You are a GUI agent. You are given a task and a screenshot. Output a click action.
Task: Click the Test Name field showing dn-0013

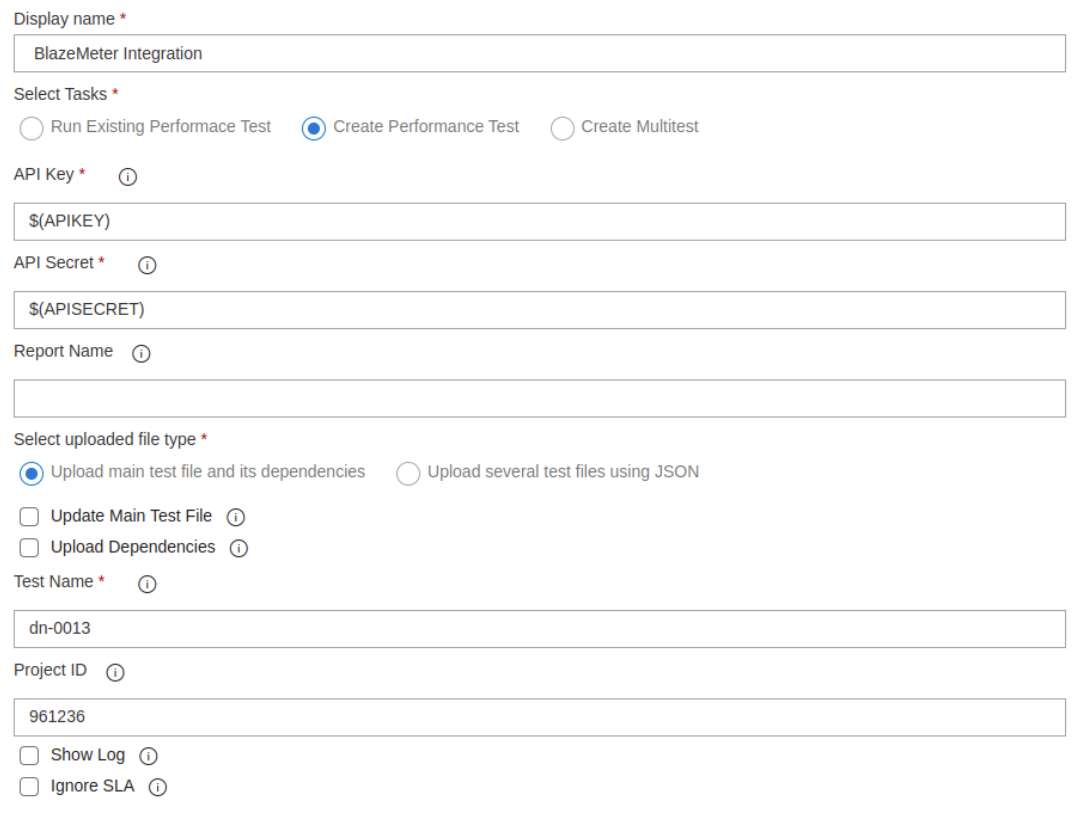coord(540,629)
